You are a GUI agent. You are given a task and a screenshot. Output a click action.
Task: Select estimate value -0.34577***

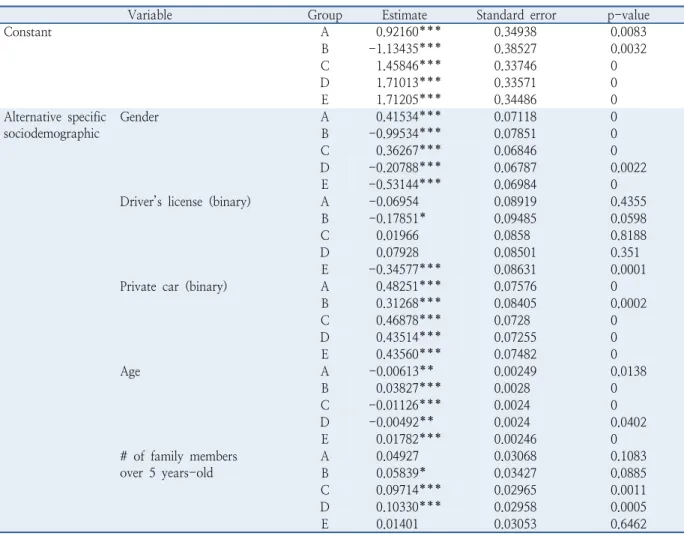405,270
